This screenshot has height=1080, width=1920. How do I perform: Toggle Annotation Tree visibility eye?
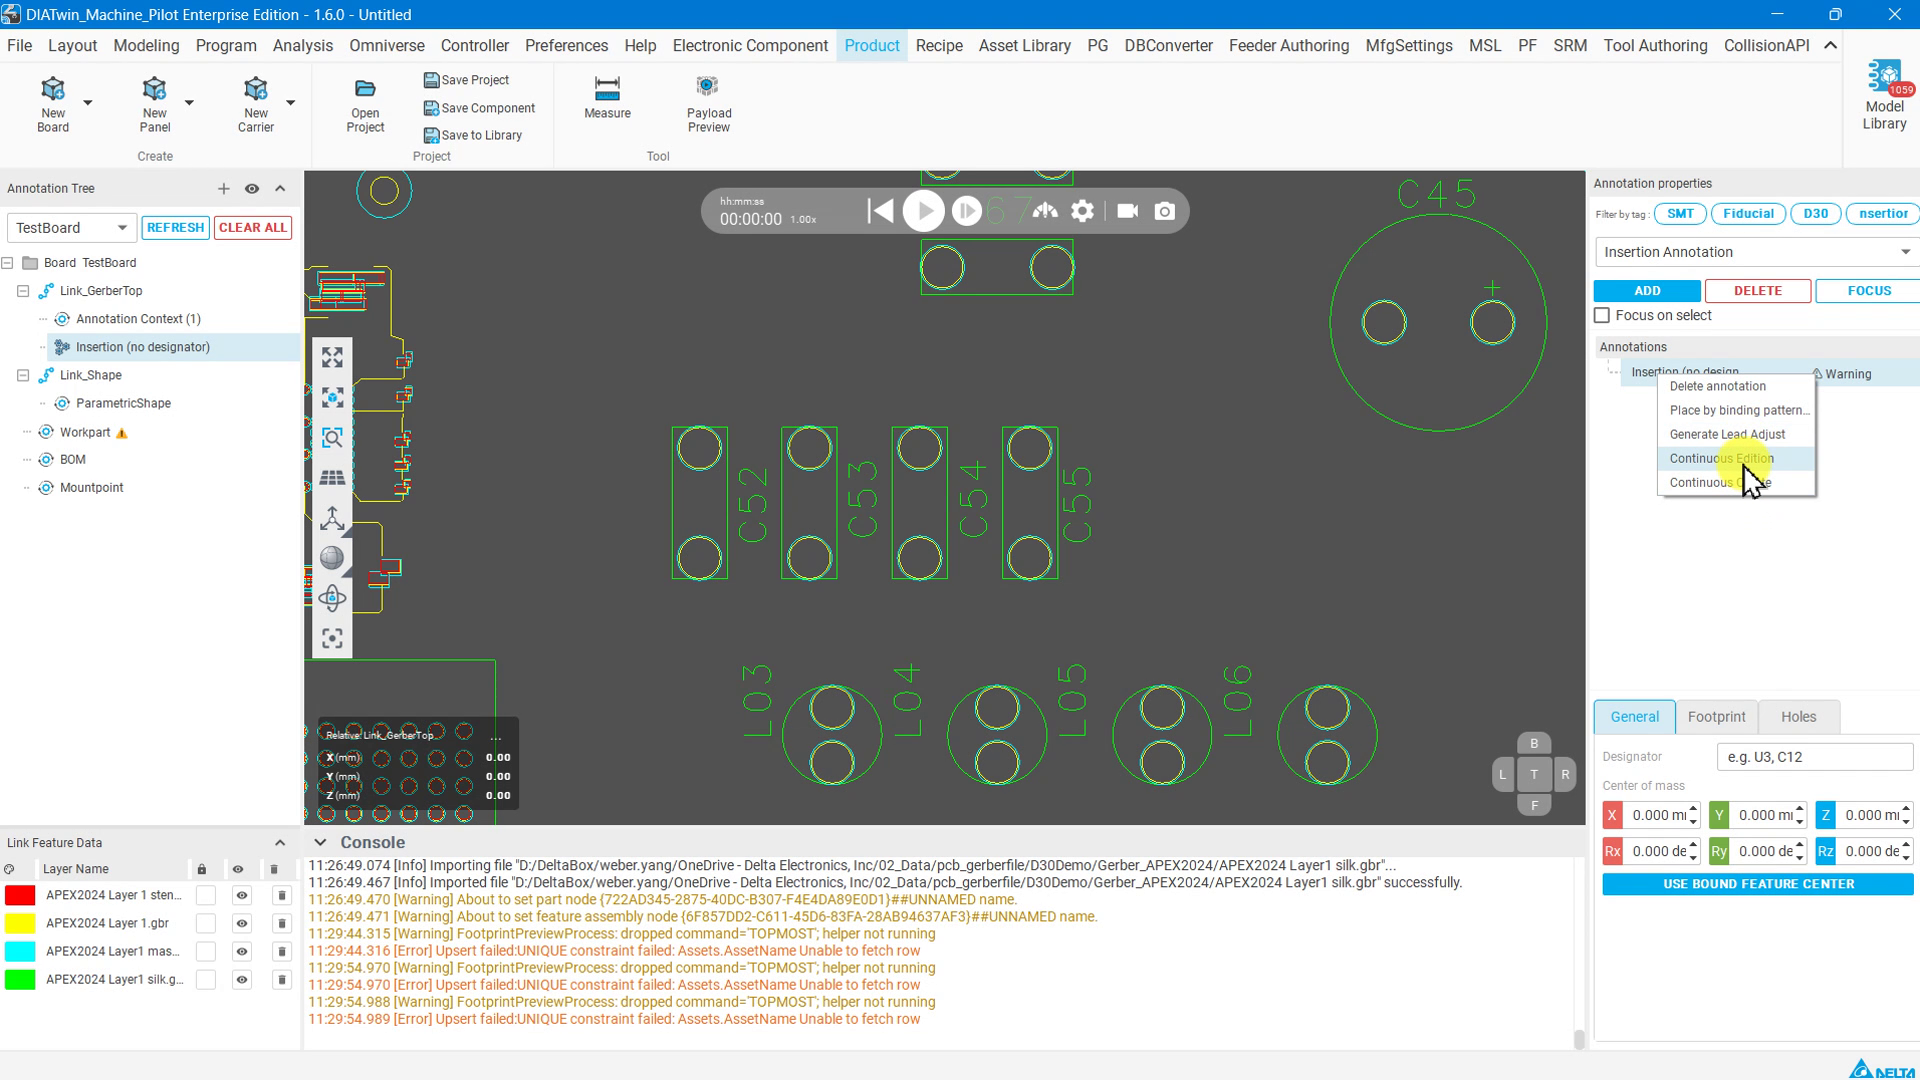pyautogui.click(x=252, y=189)
